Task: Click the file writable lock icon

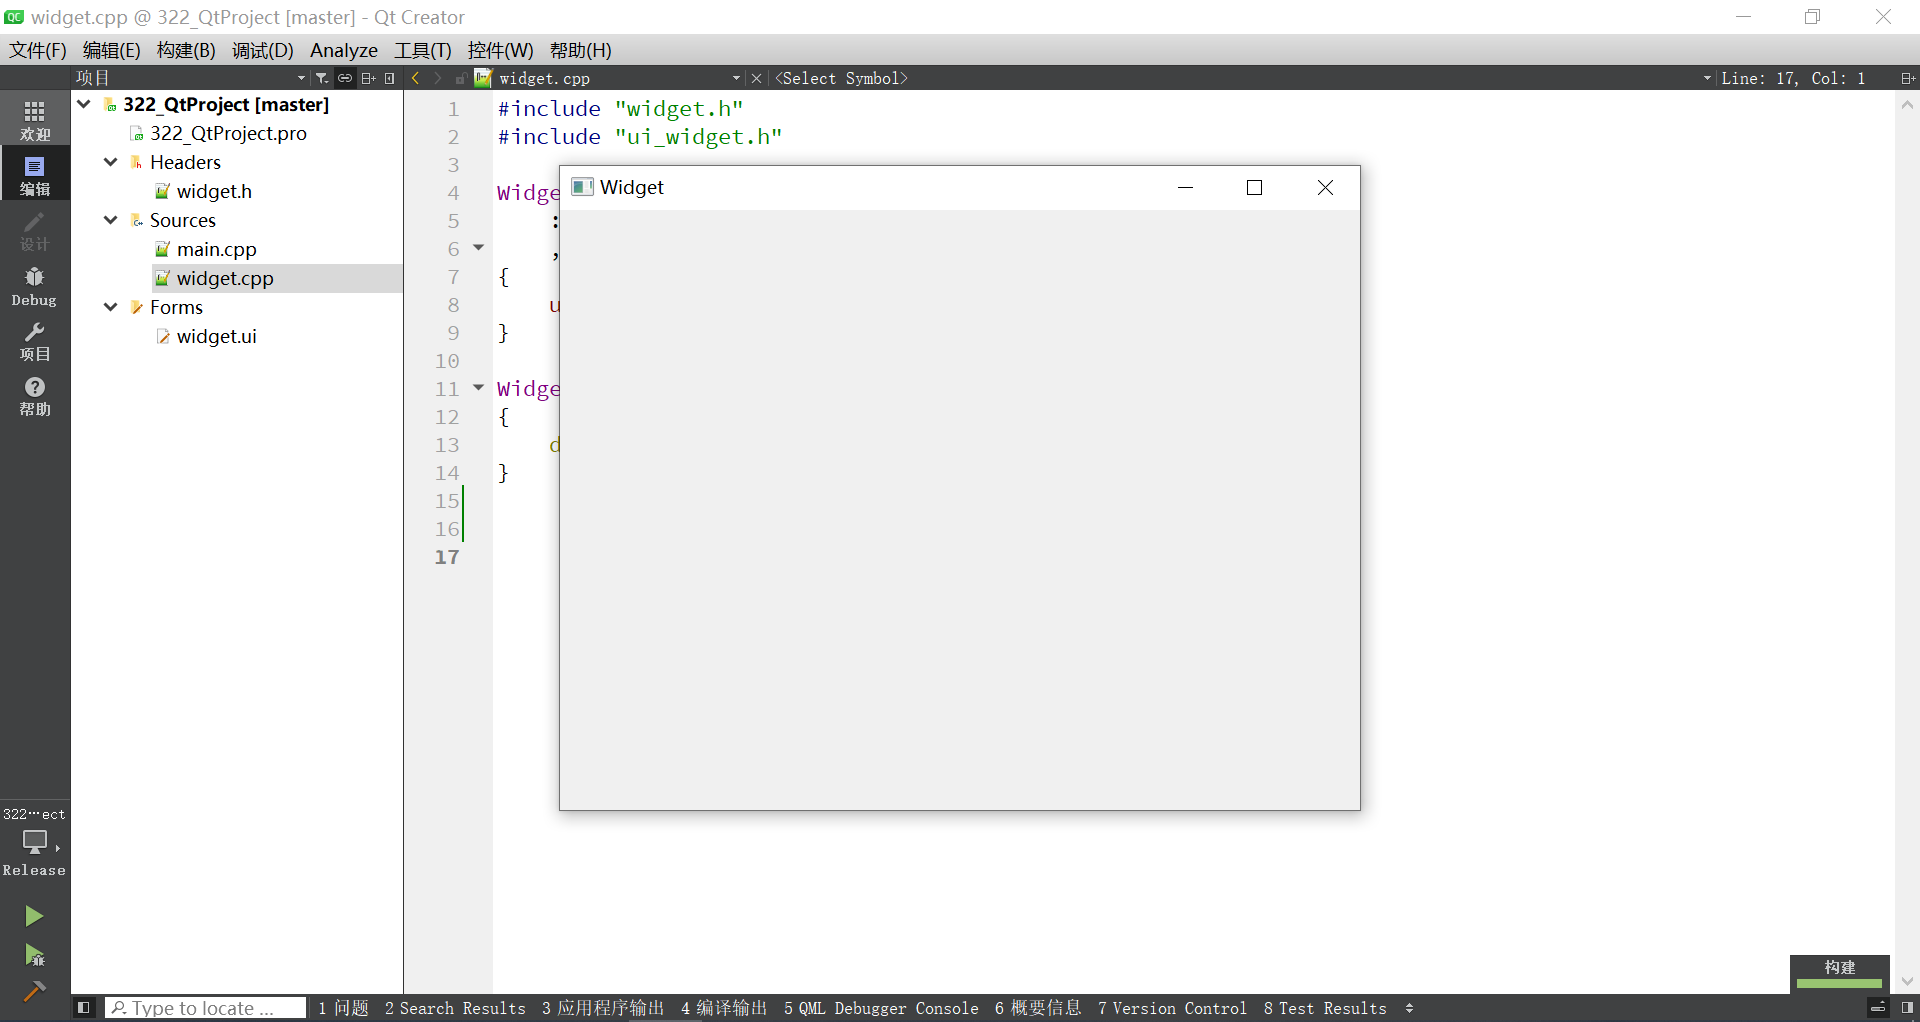Action: coord(460,78)
